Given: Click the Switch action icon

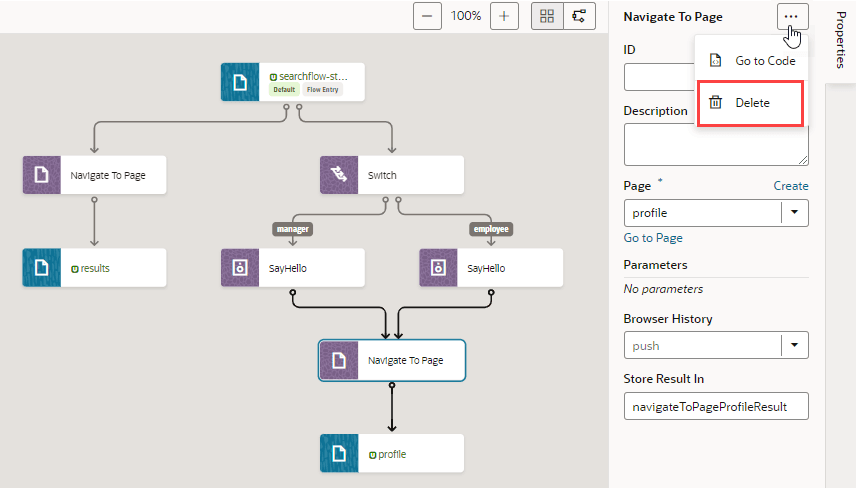Looking at the screenshot, I should (x=339, y=175).
